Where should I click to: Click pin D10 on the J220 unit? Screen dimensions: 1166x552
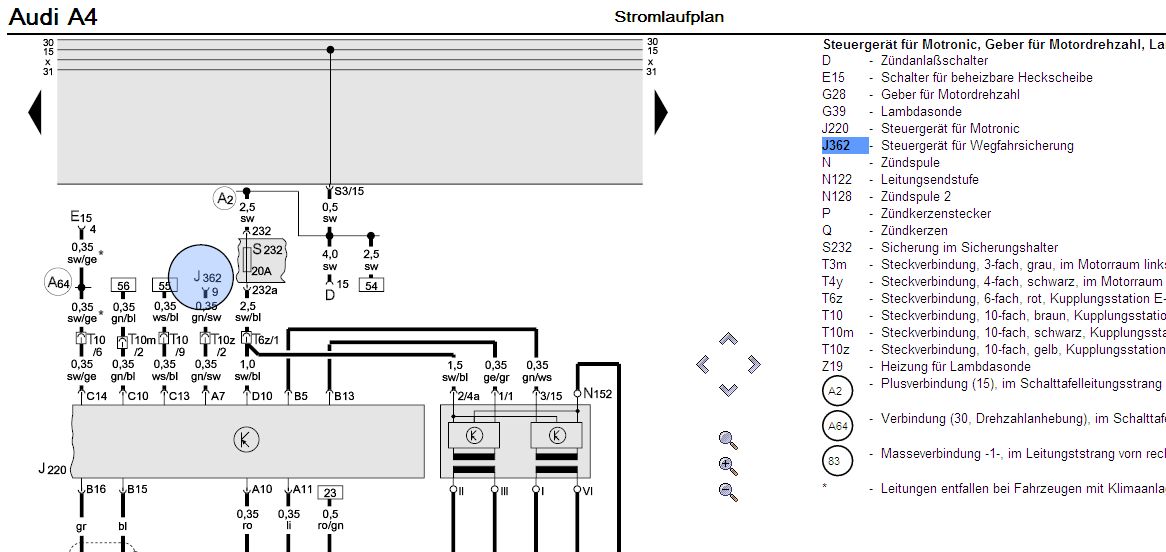[x=262, y=397]
